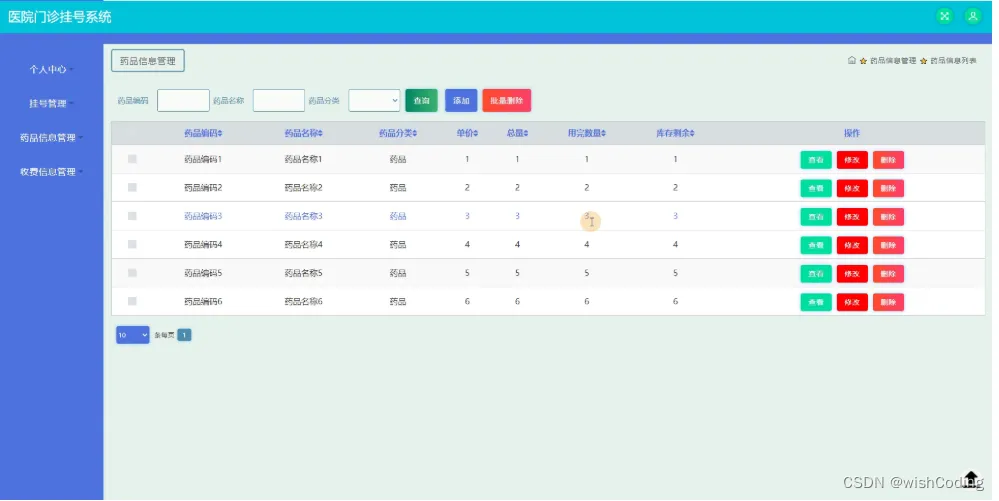Screen dimensions: 999x501
Task: Click 修改 for the 药品编码5 row
Action: [852, 273]
